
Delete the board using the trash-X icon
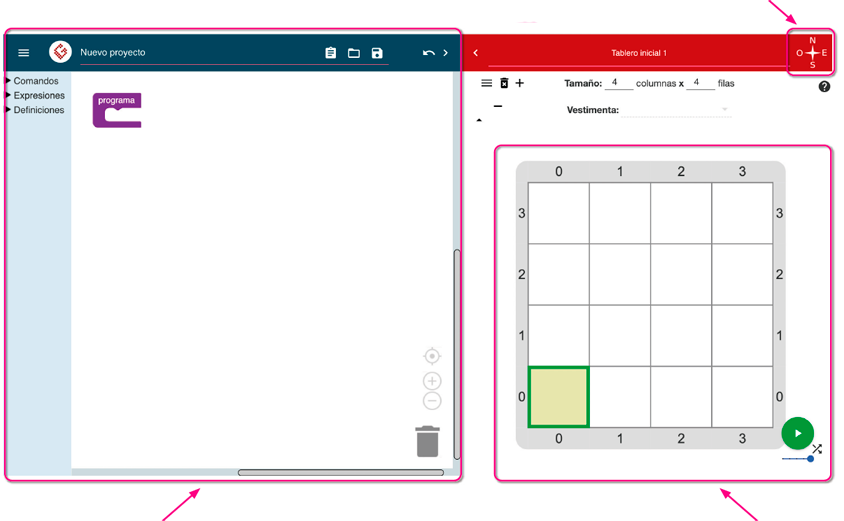[504, 84]
